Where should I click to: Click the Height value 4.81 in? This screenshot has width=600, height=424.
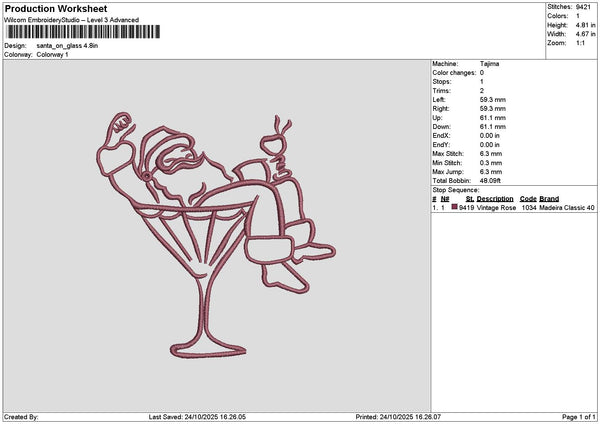(x=585, y=25)
